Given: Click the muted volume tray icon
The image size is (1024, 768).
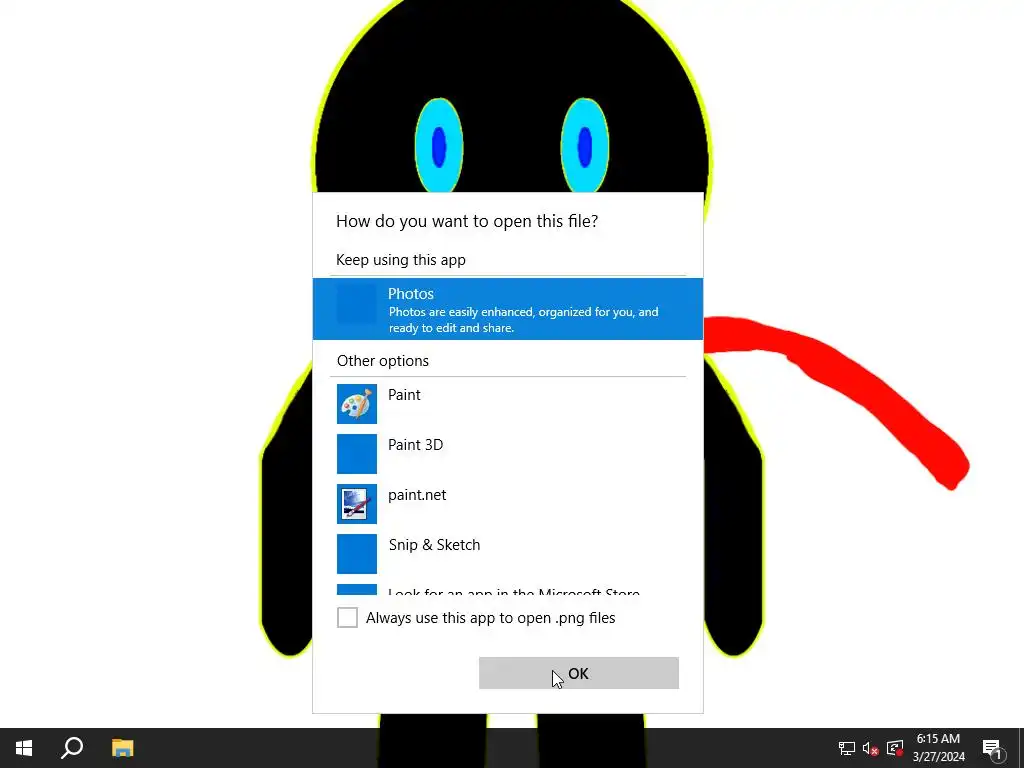Looking at the screenshot, I should tap(871, 748).
